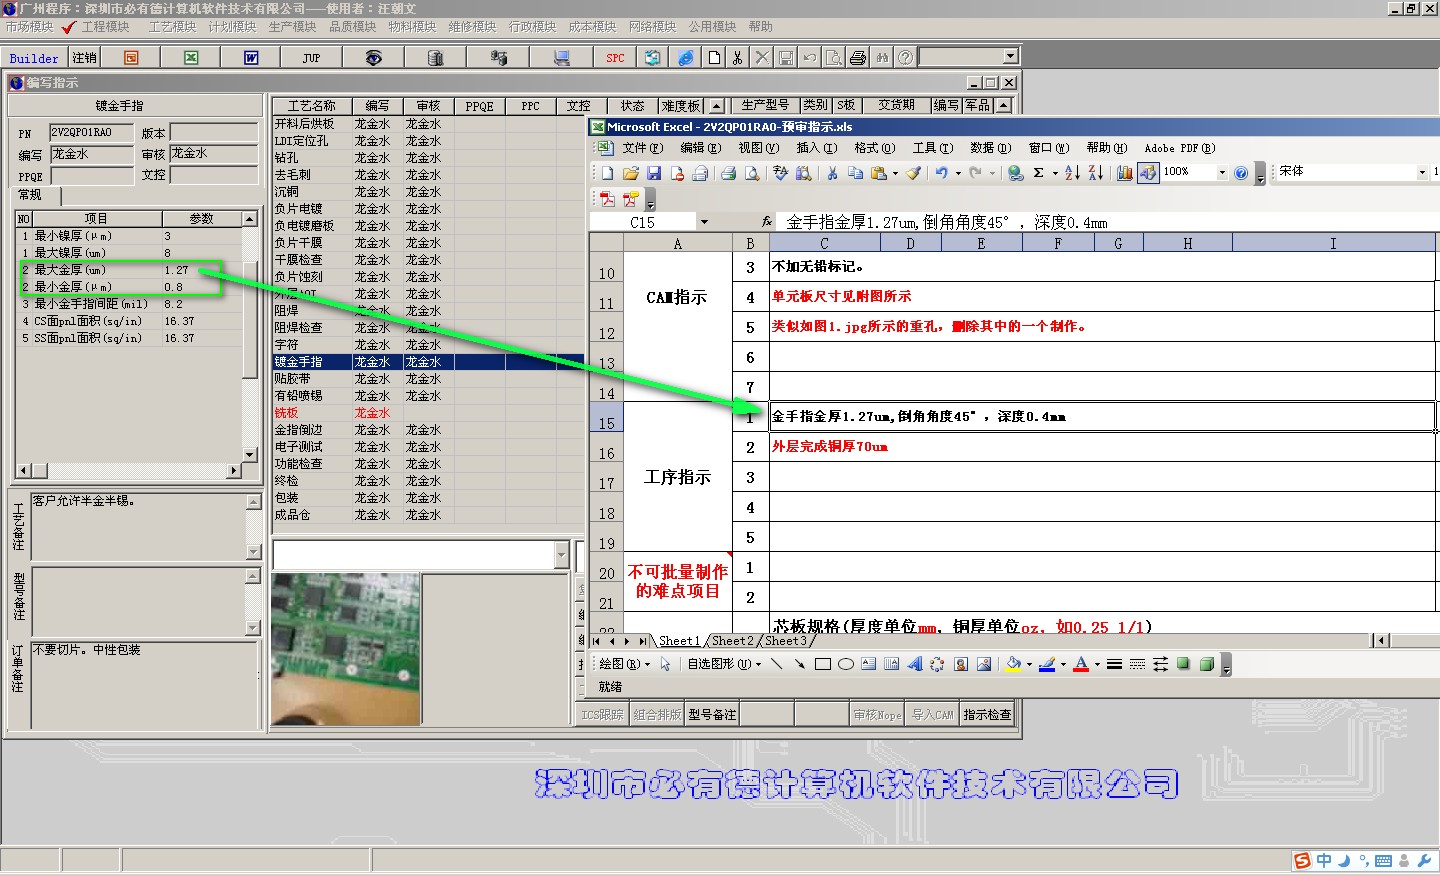
Task: Click the Print Preview icon in Excel
Action: coord(752,173)
